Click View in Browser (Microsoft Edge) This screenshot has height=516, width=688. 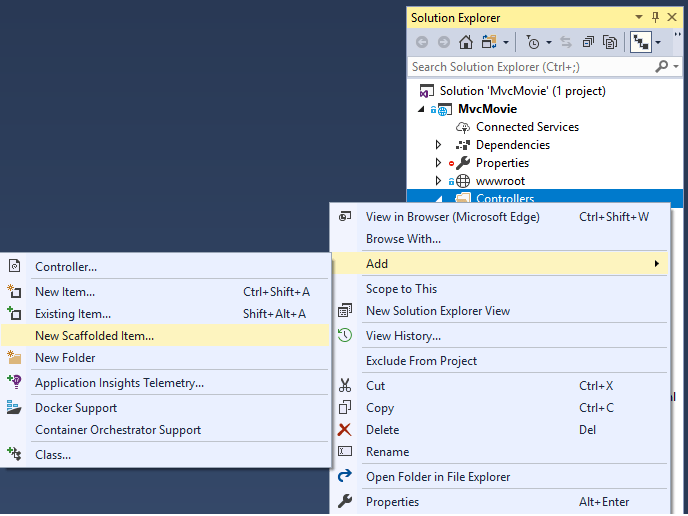click(452, 217)
